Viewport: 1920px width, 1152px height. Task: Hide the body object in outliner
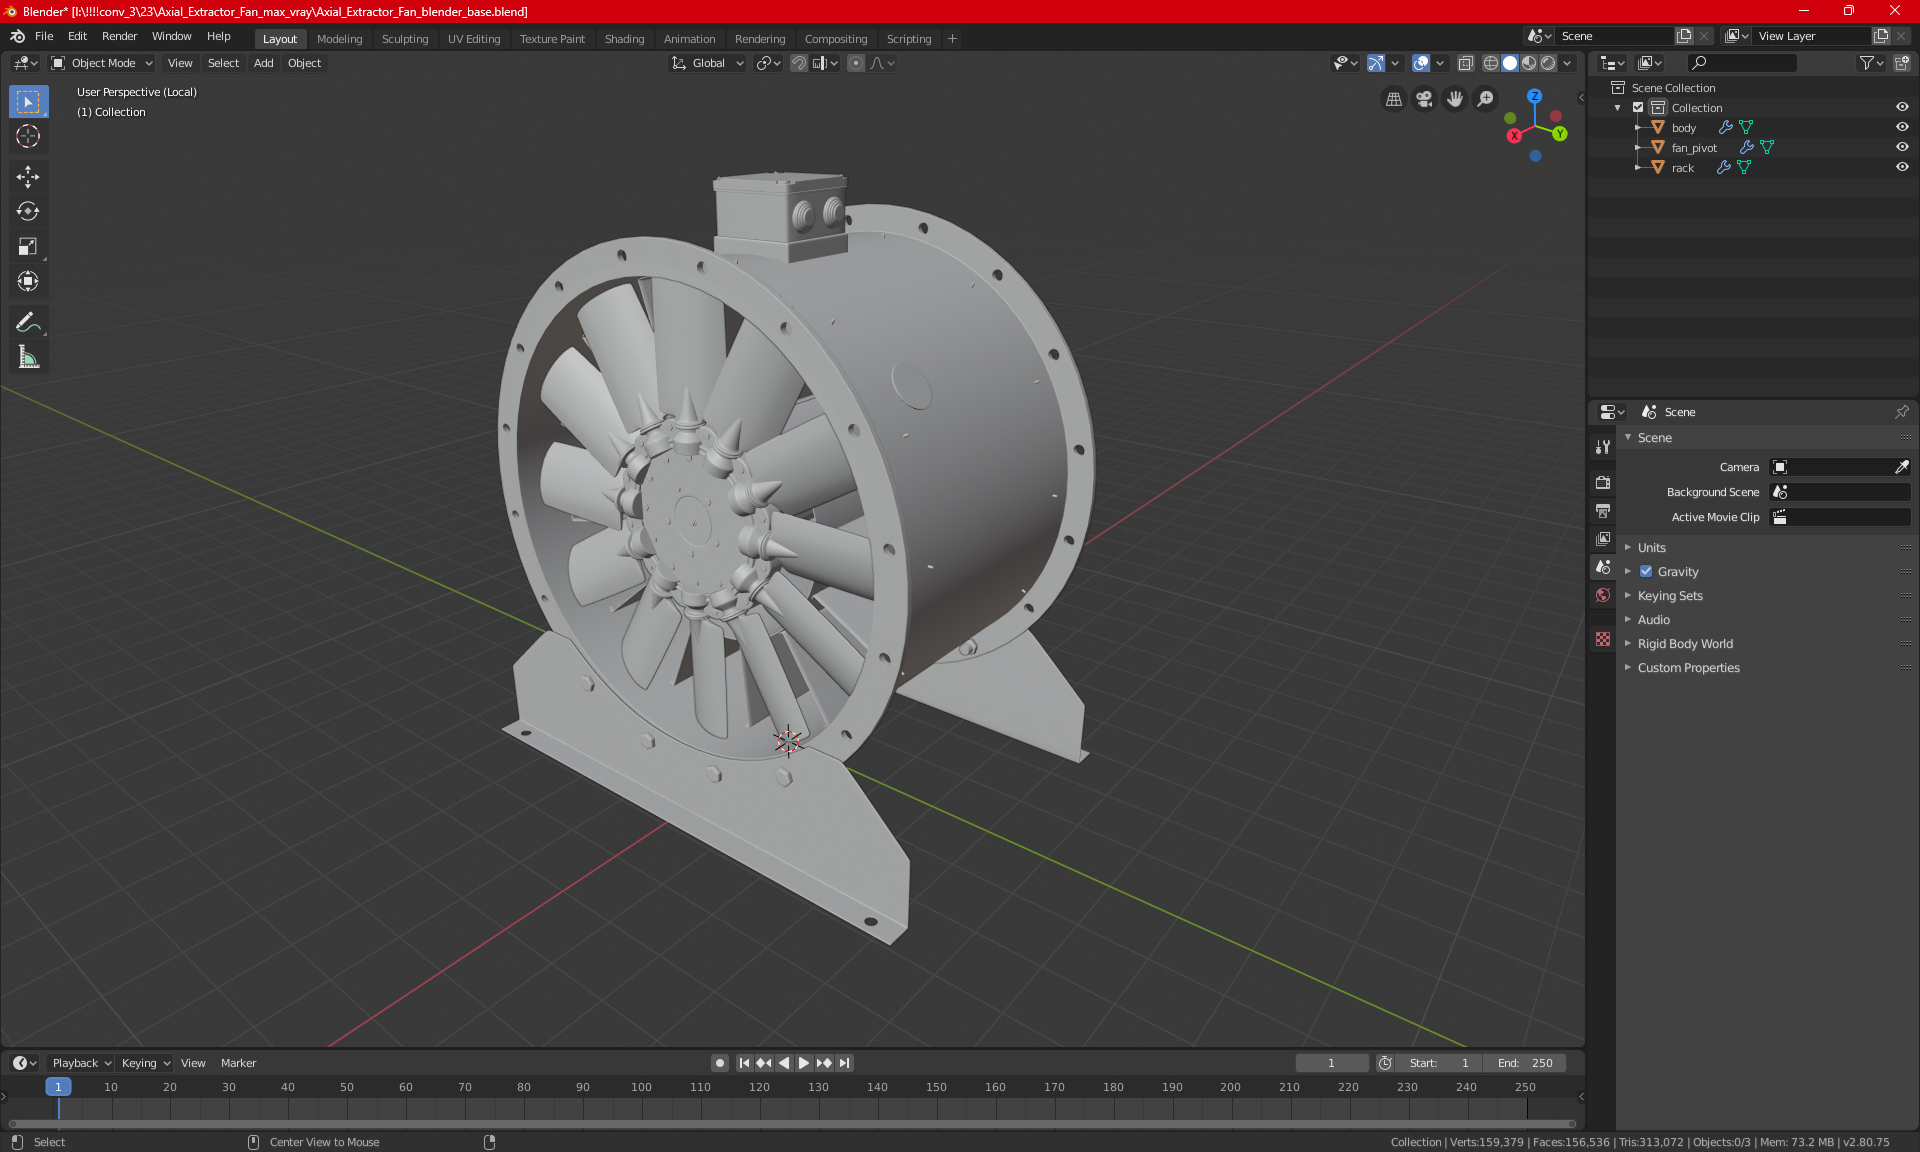[x=1902, y=127]
